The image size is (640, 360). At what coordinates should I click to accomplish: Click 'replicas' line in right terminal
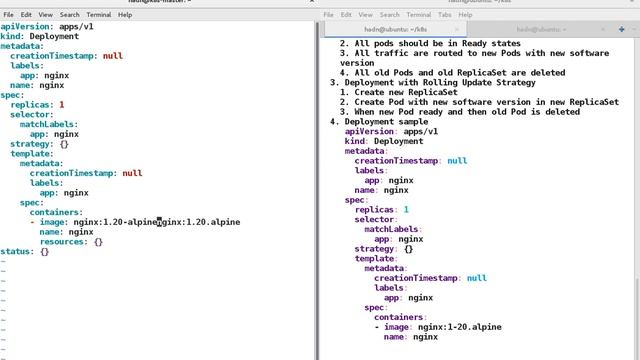click(x=382, y=209)
